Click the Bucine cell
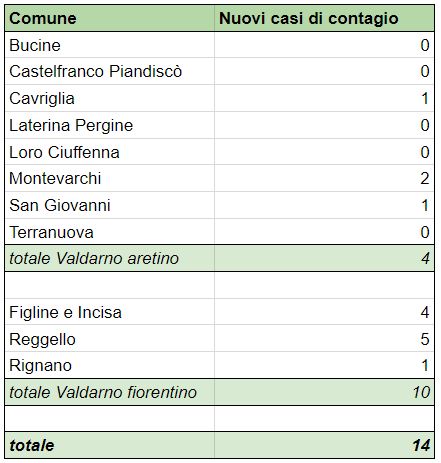441x463 pixels. (110, 45)
